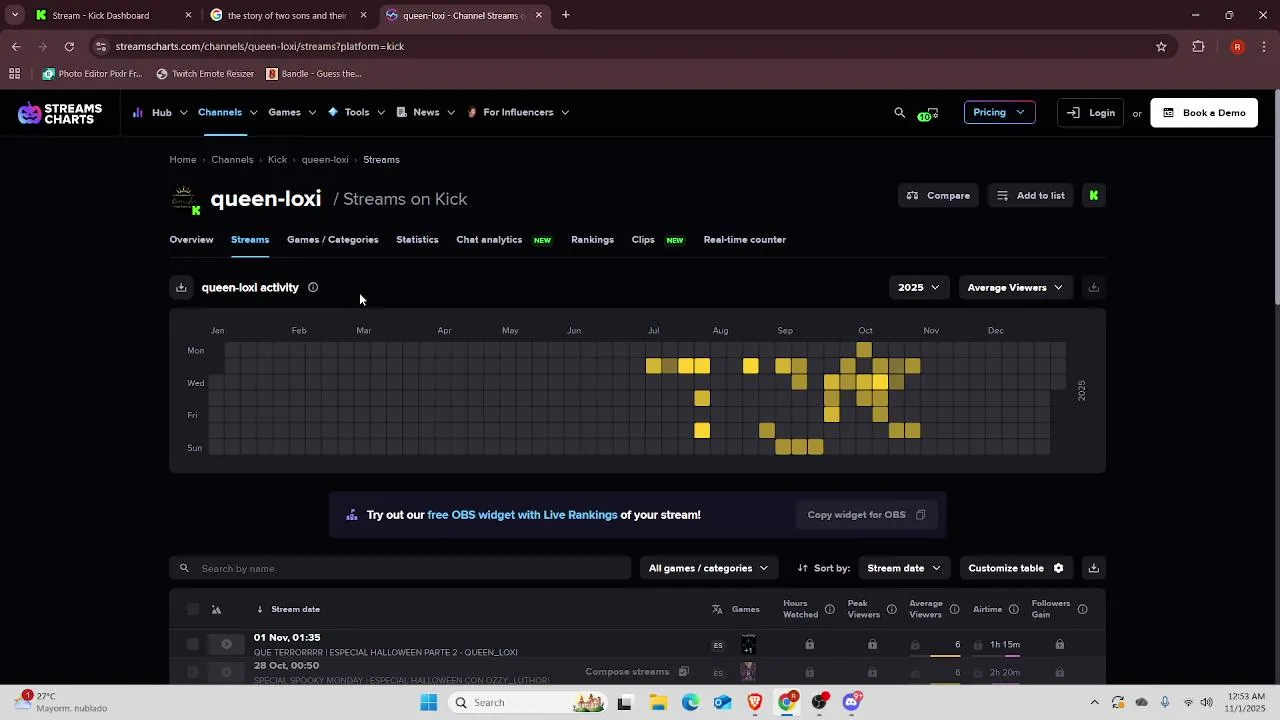This screenshot has width=1280, height=720.
Task: Open Chrome apps grid in bookmarks bar
Action: [x=14, y=74]
